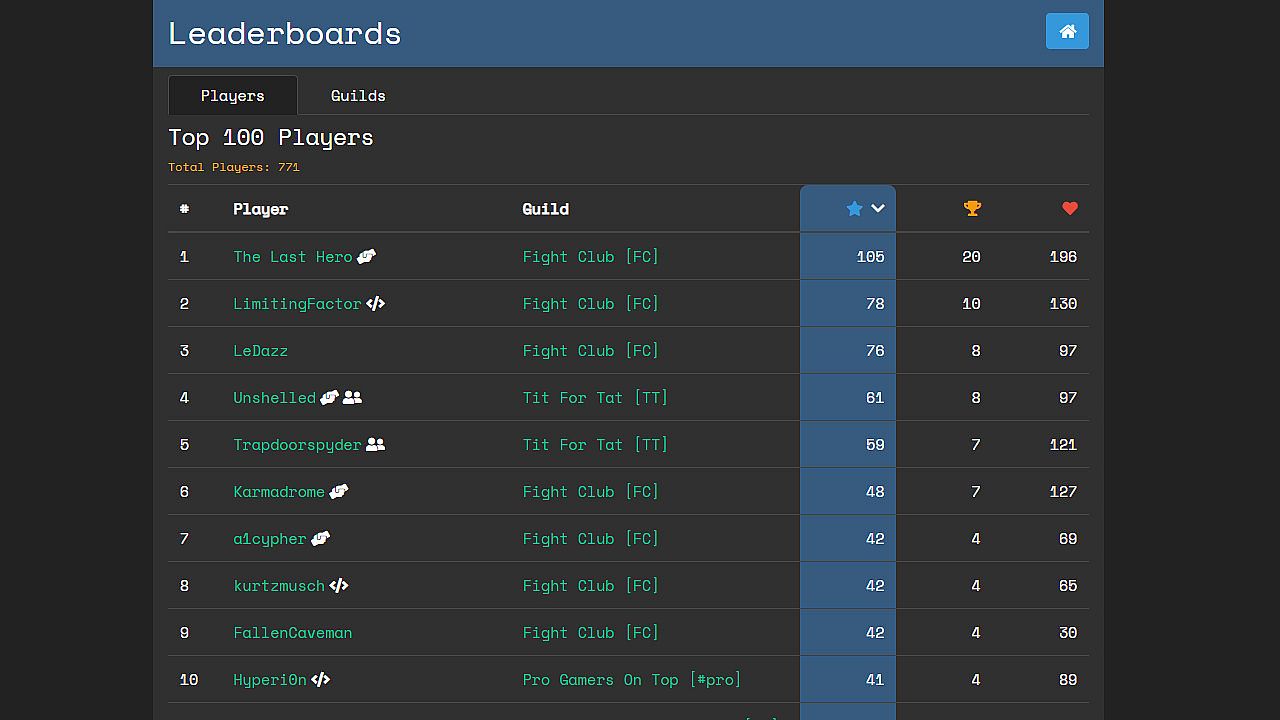
Task: Click the Player column header
Action: point(260,209)
